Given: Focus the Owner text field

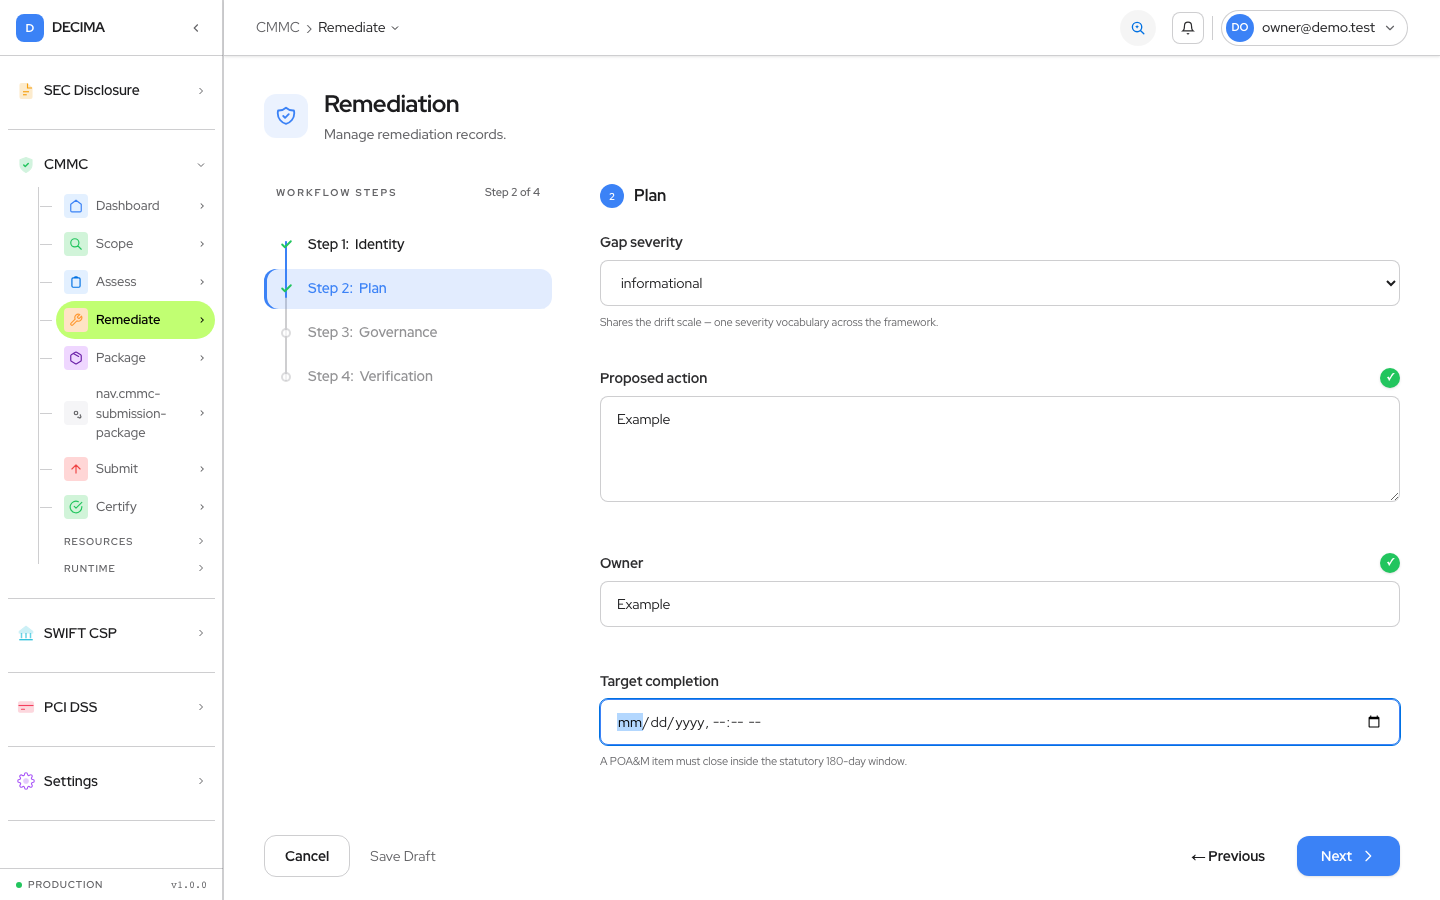Looking at the screenshot, I should click(1000, 604).
